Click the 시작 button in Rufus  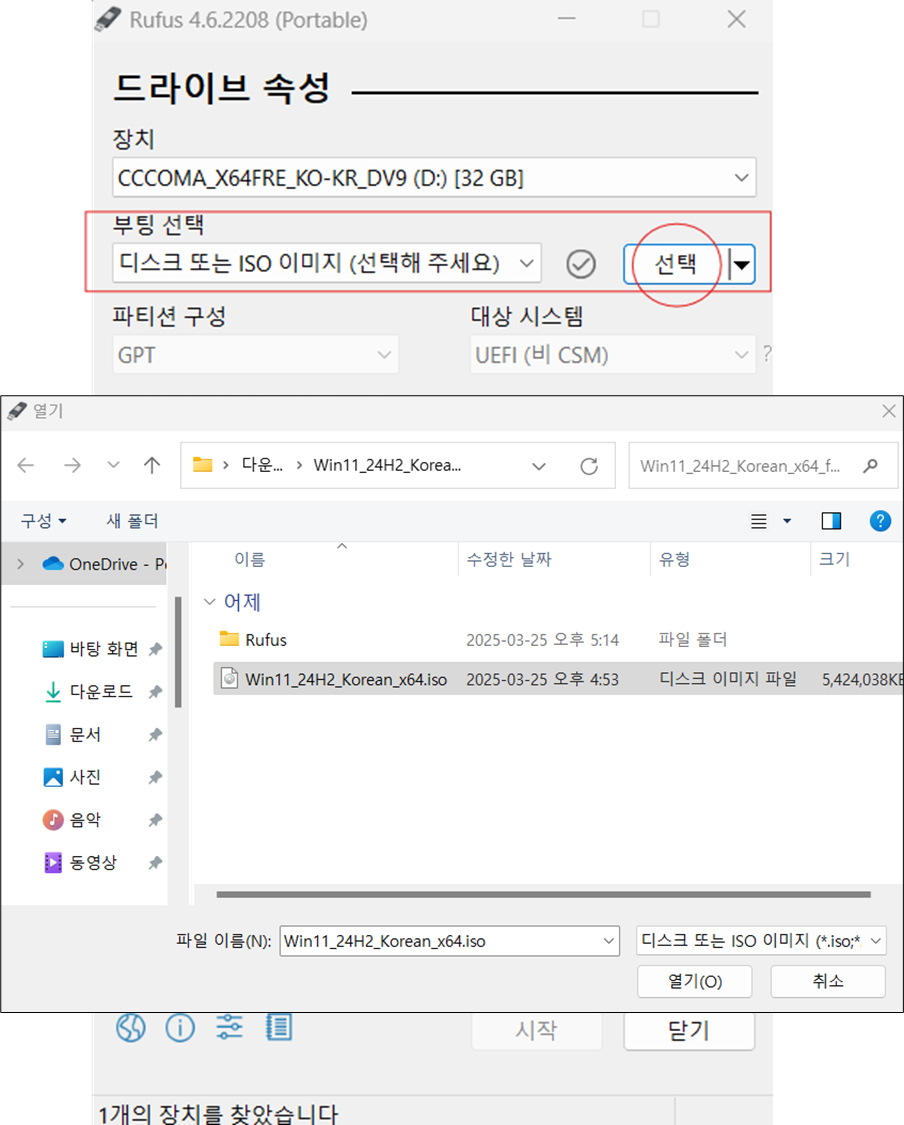[537, 1030]
